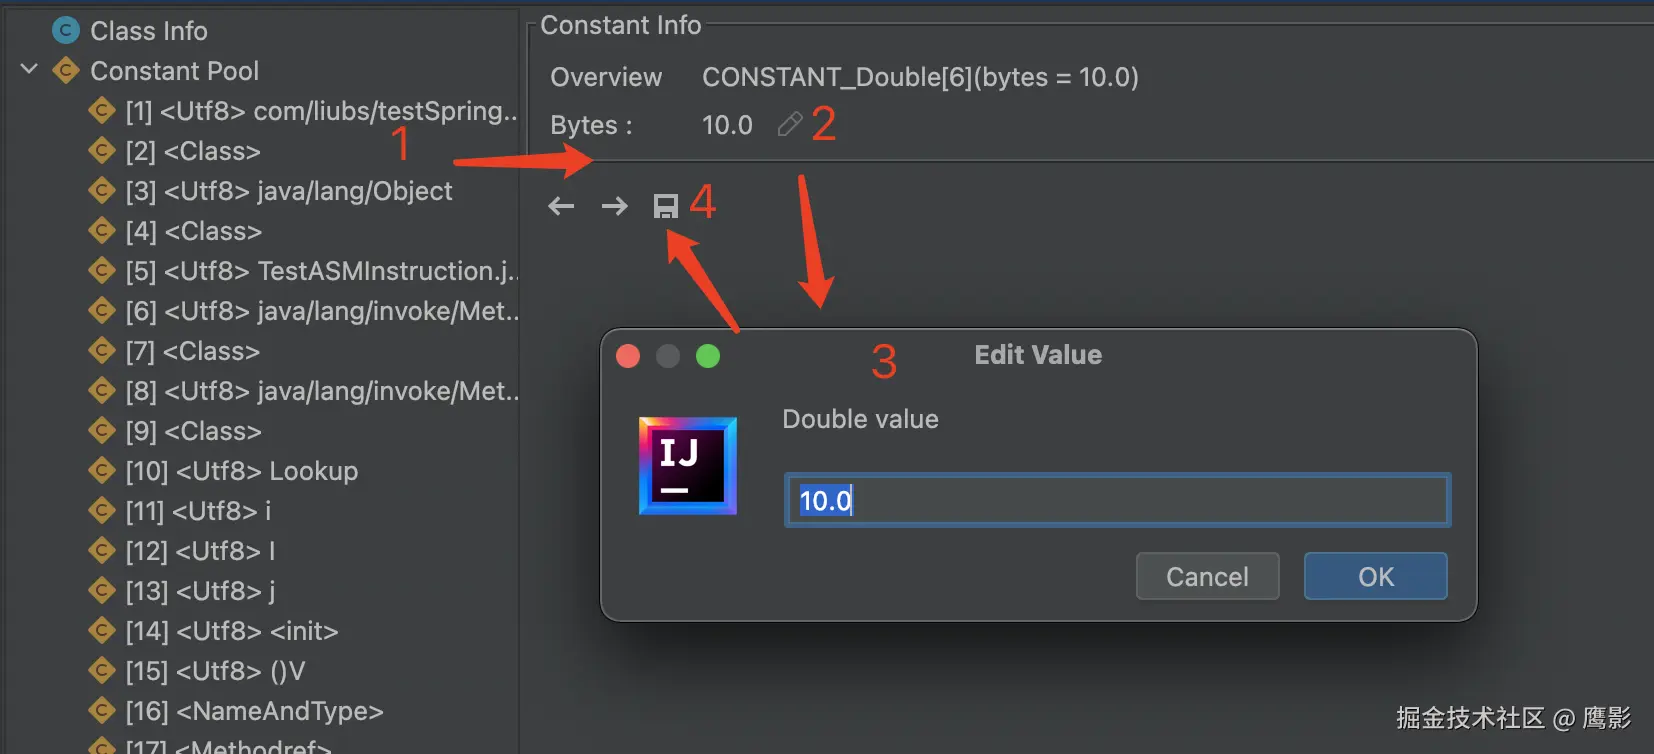Click the save floppy disk icon
This screenshot has height=754, width=1654.
click(x=665, y=206)
